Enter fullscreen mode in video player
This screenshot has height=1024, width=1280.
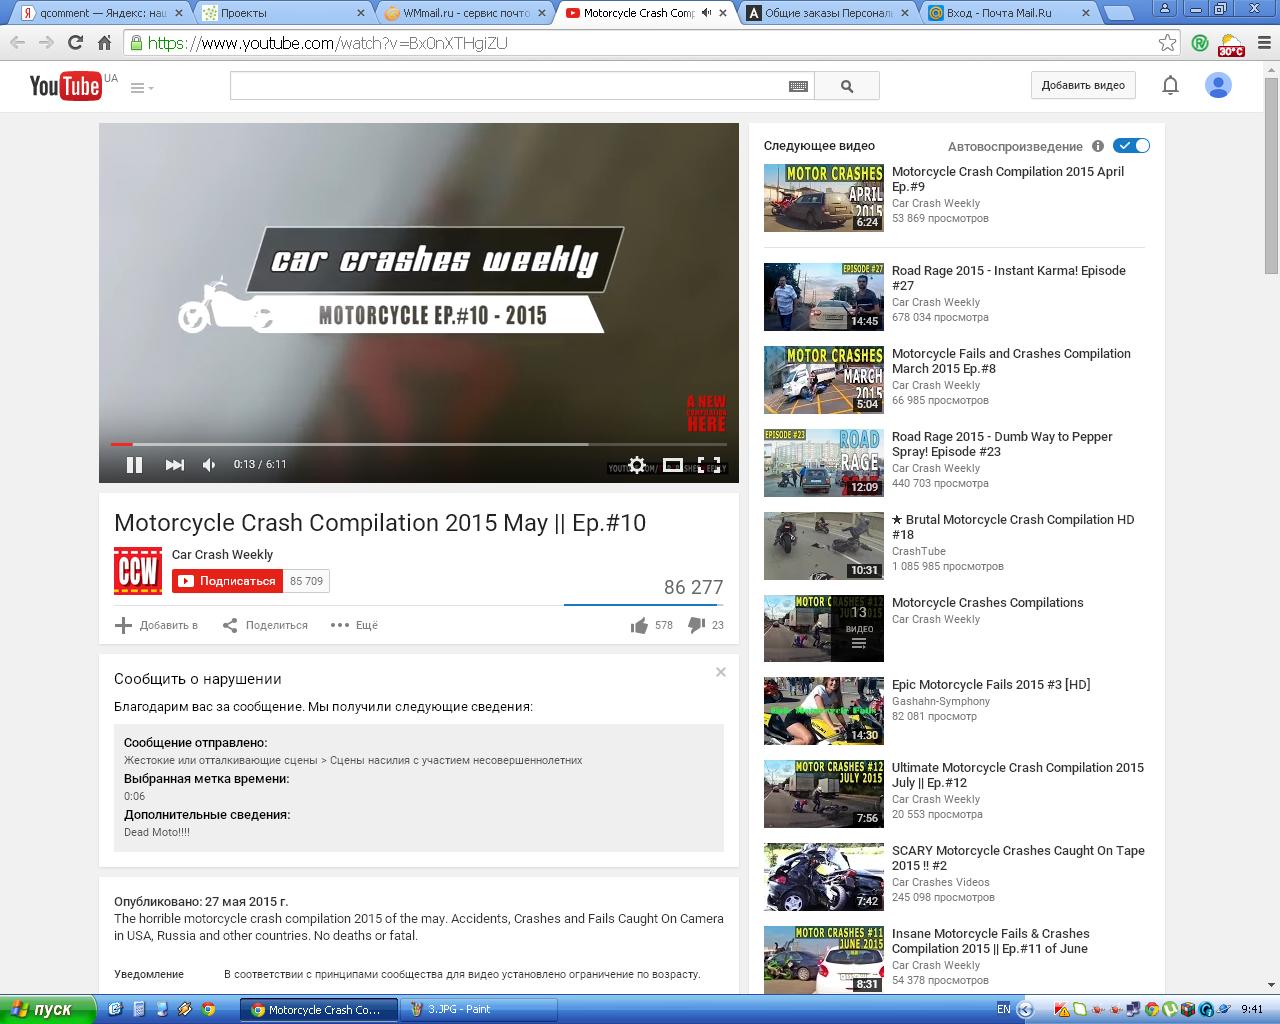709,465
